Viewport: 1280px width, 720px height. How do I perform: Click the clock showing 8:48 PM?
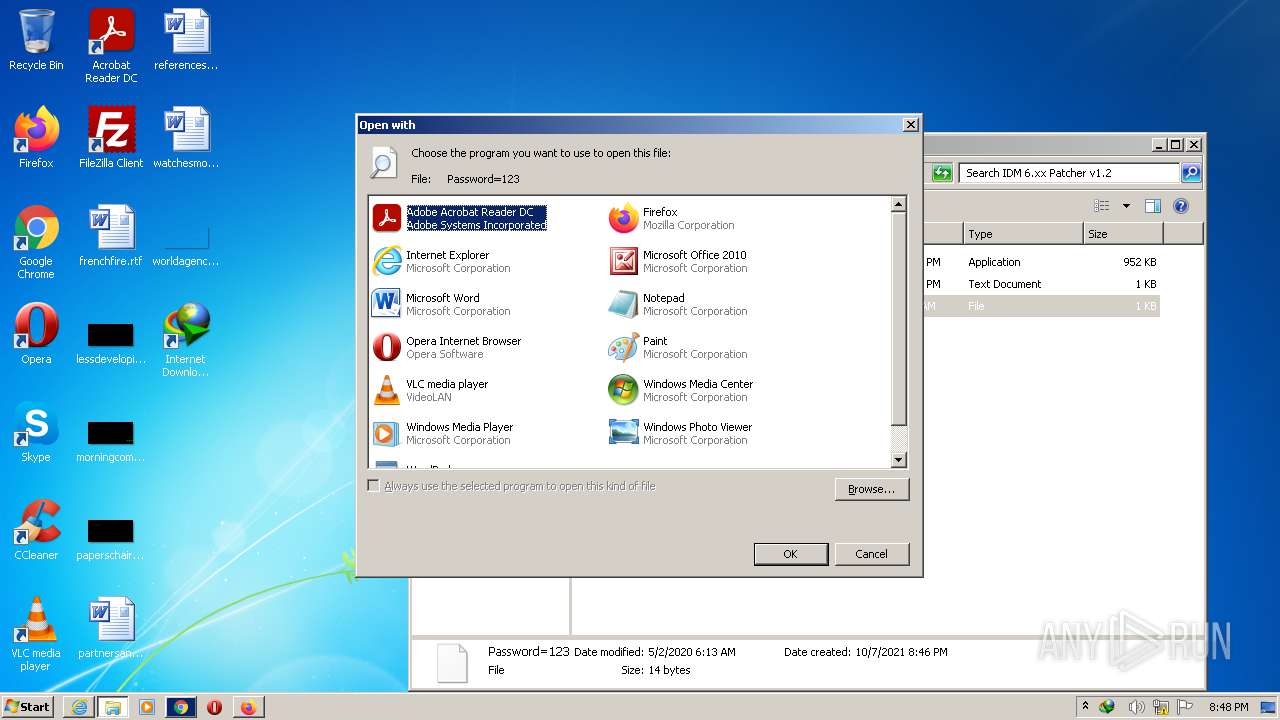pyautogui.click(x=1228, y=707)
